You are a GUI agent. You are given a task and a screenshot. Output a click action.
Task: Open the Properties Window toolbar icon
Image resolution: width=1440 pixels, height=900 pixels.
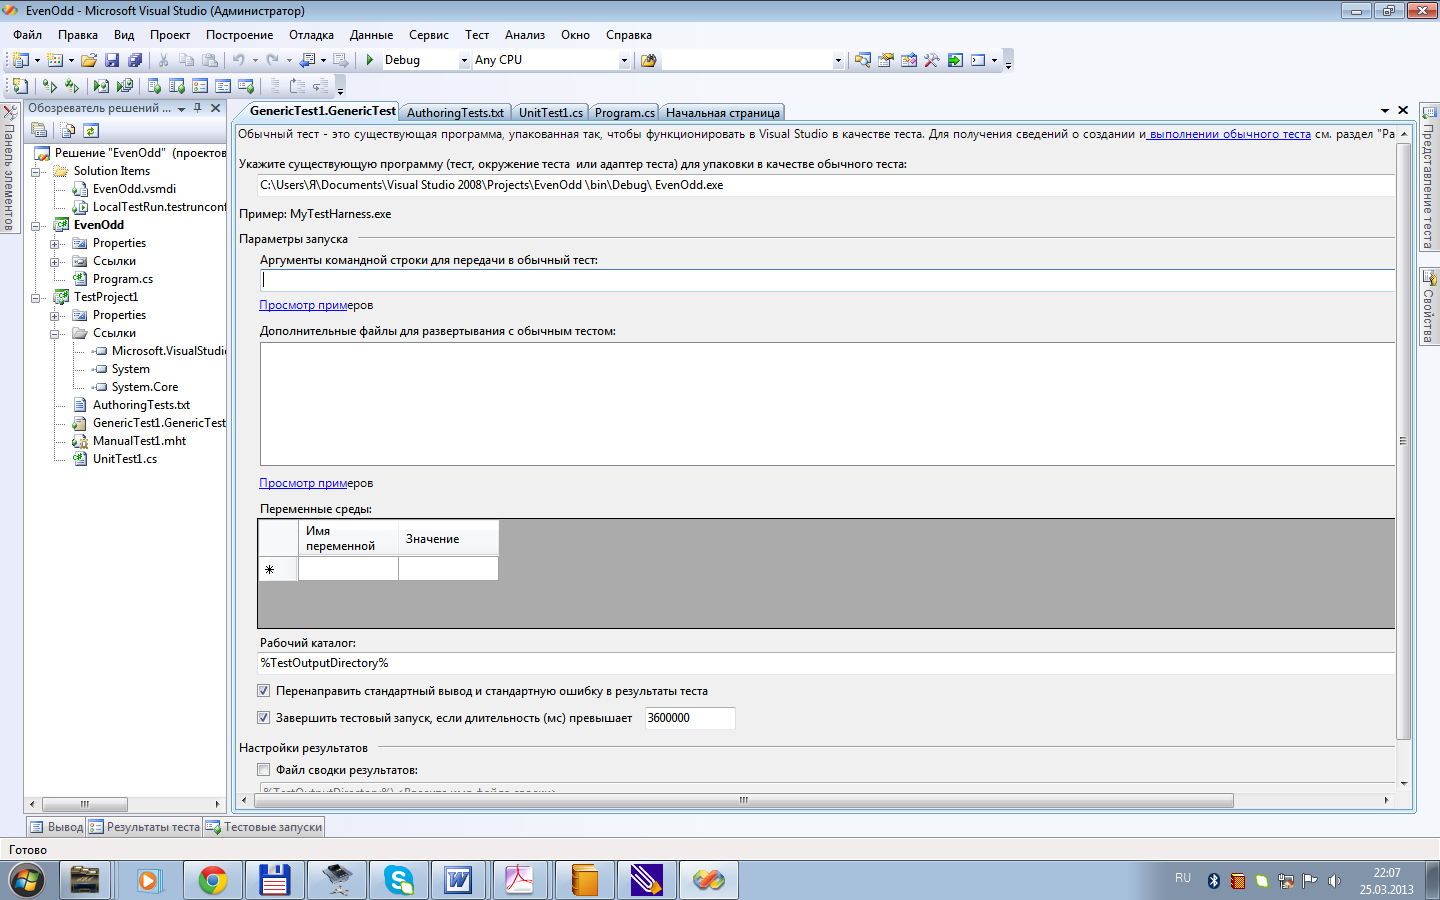(x=885, y=60)
